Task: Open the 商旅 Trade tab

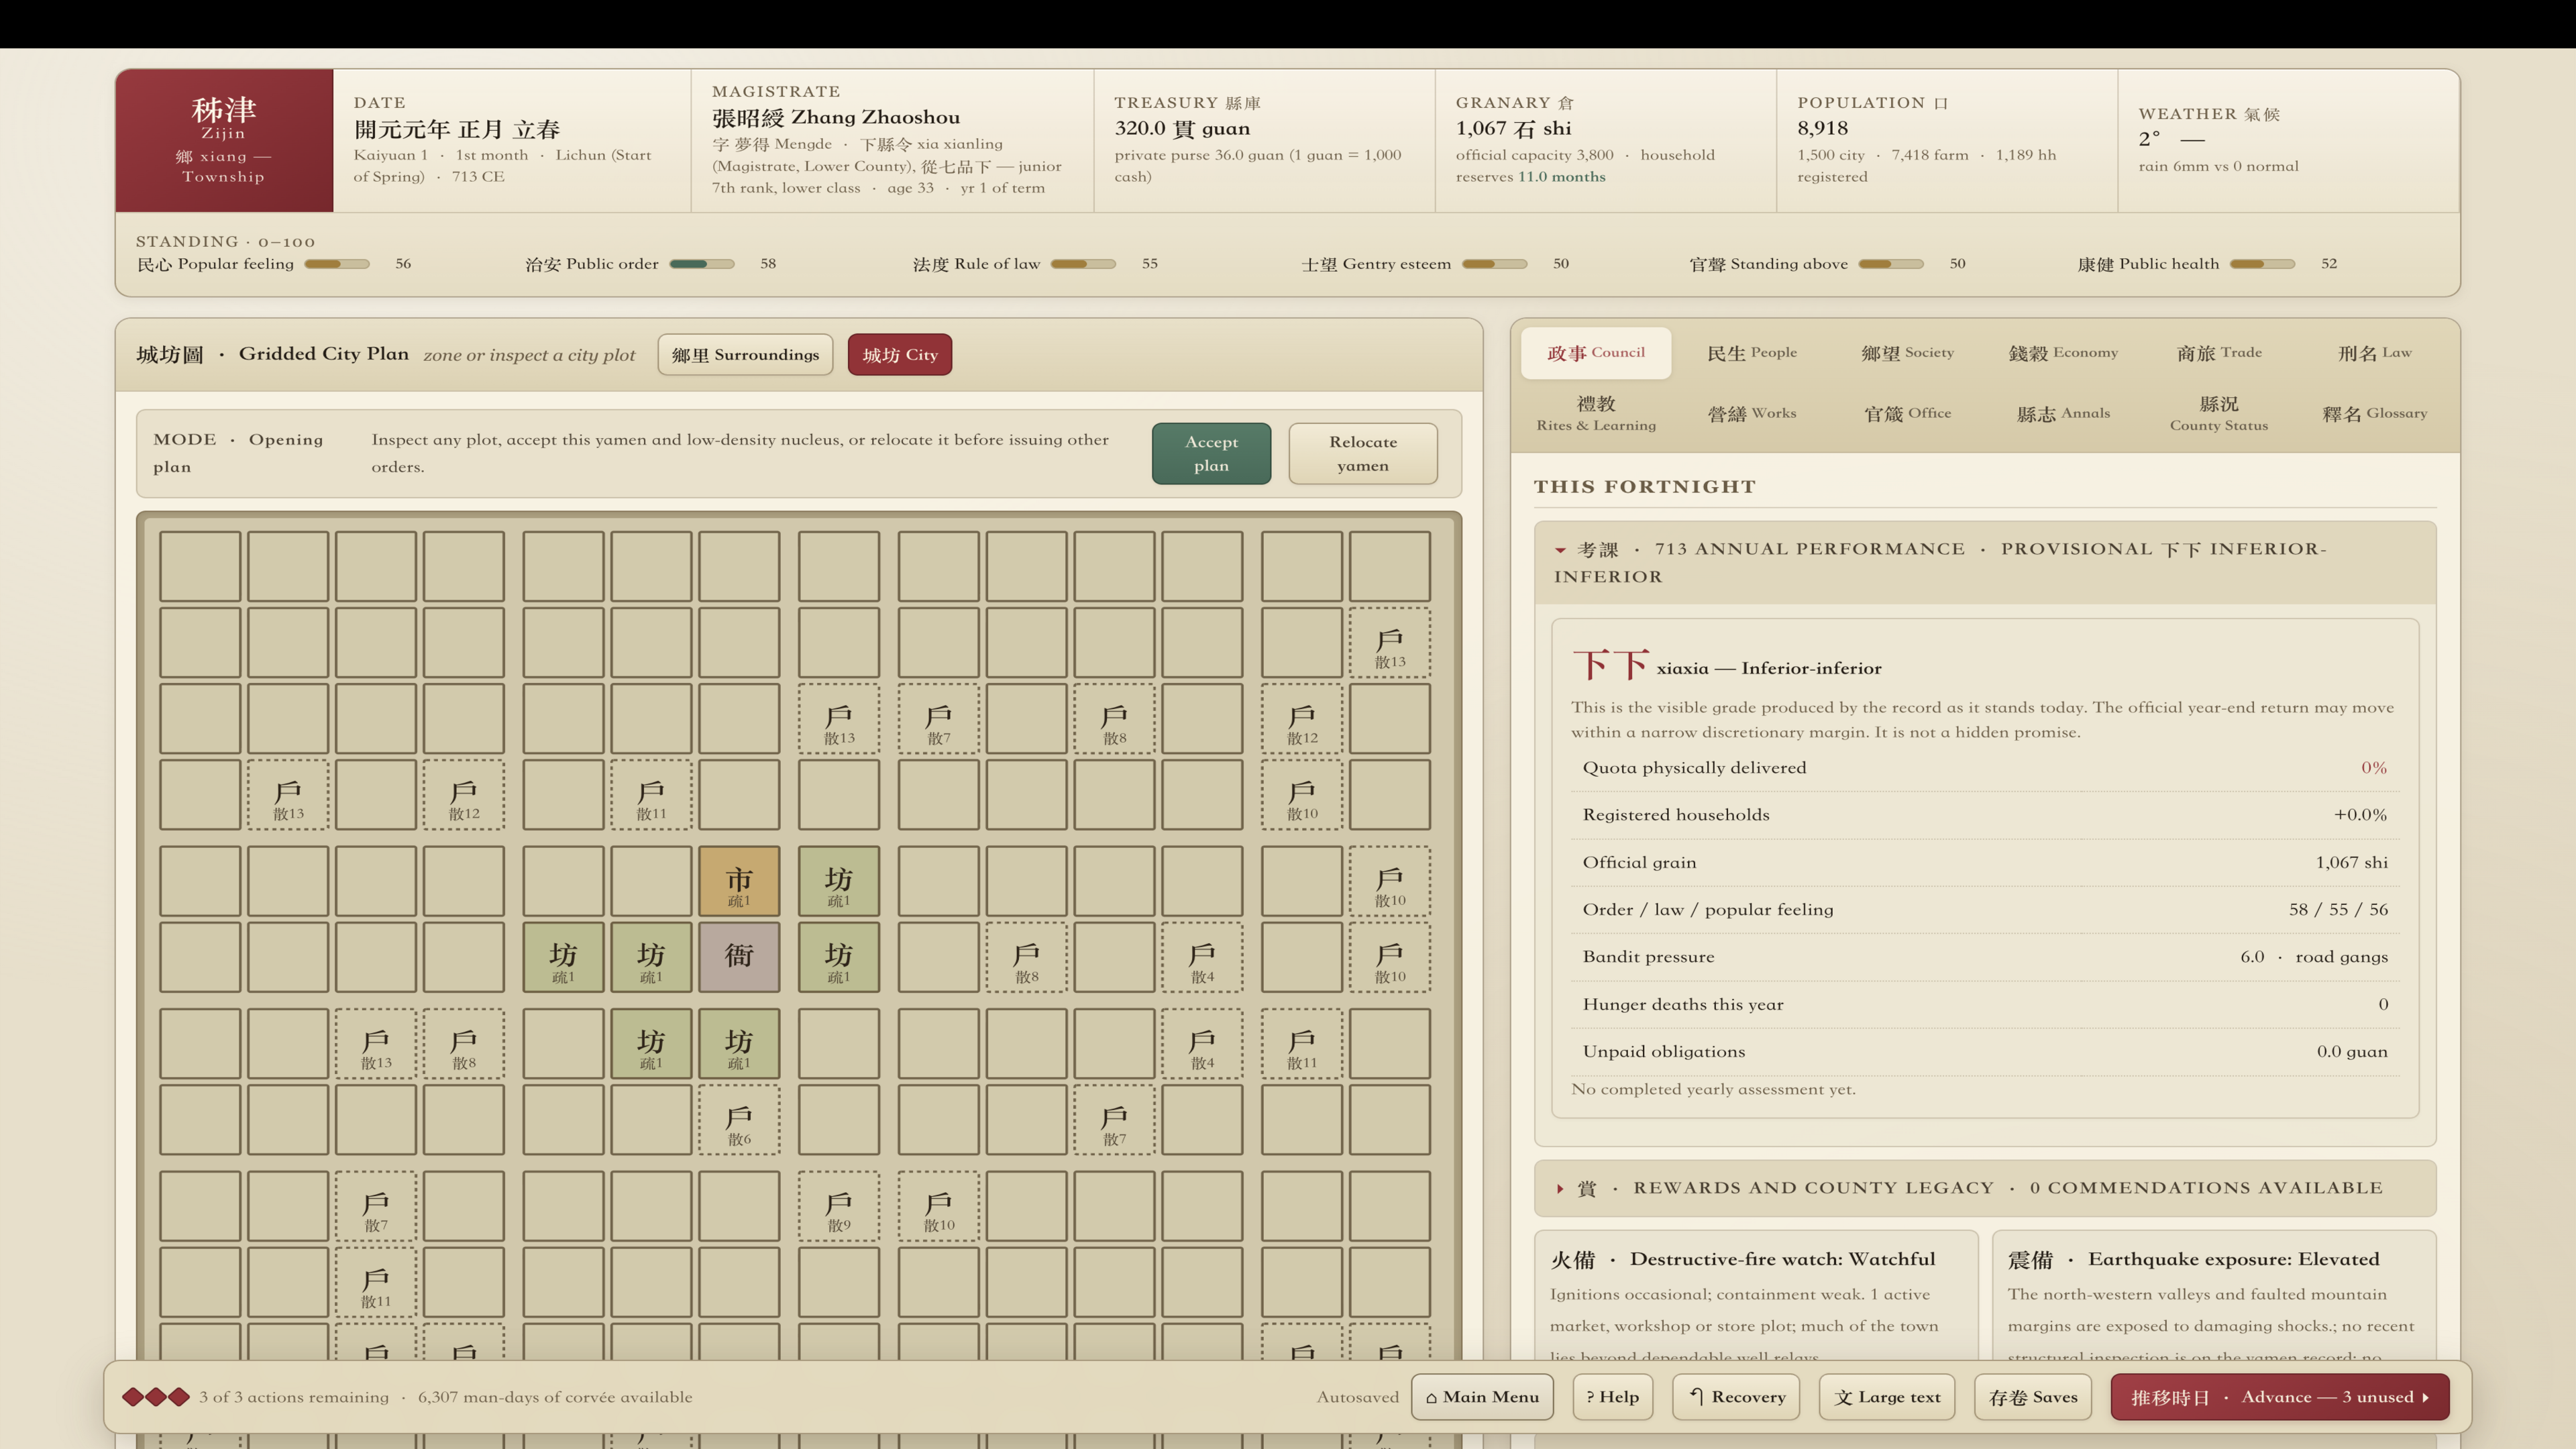Action: click(x=2219, y=353)
